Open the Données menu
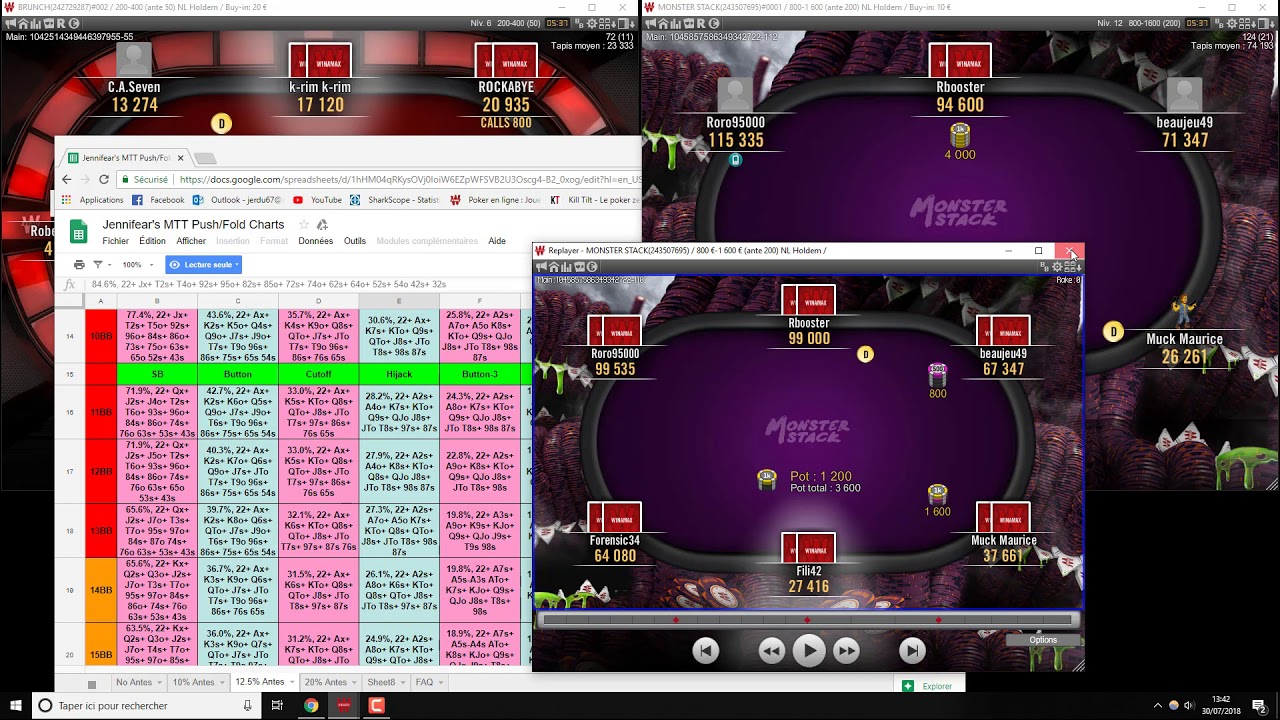Viewport: 1280px width, 720px height. click(x=316, y=241)
